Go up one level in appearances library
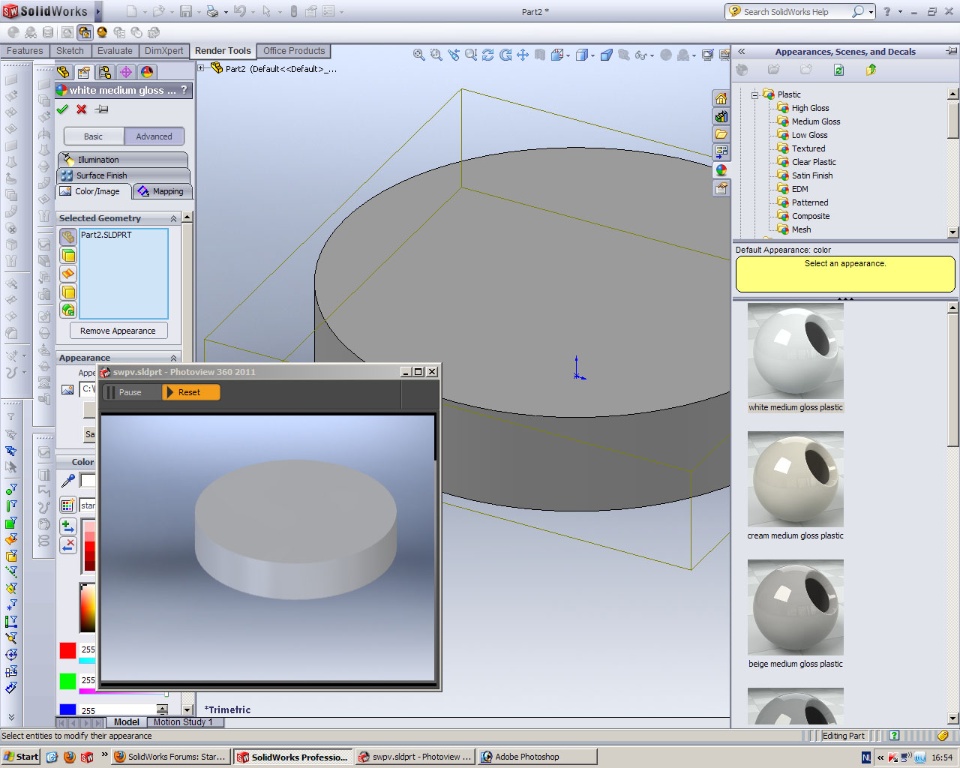The image size is (960, 768). coord(871,70)
